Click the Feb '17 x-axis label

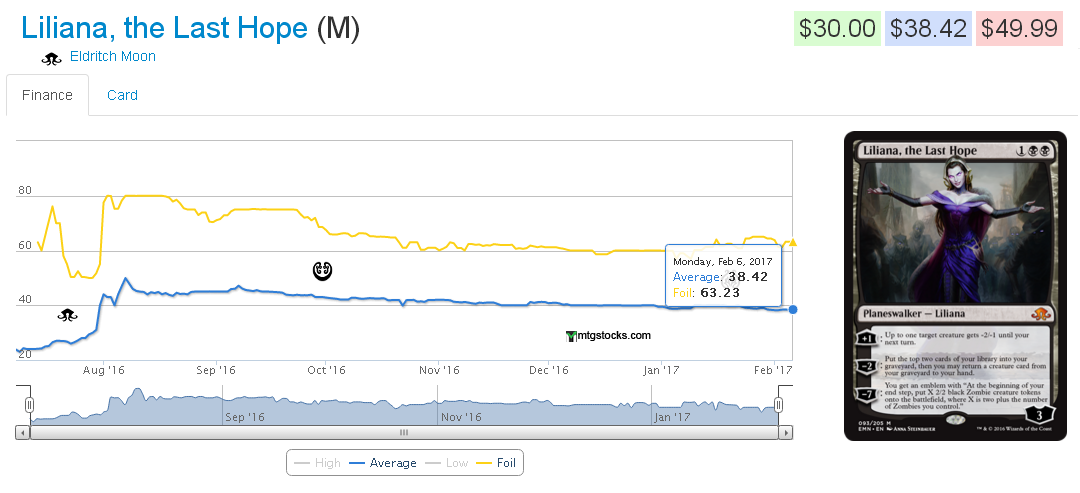pyautogui.click(x=773, y=370)
